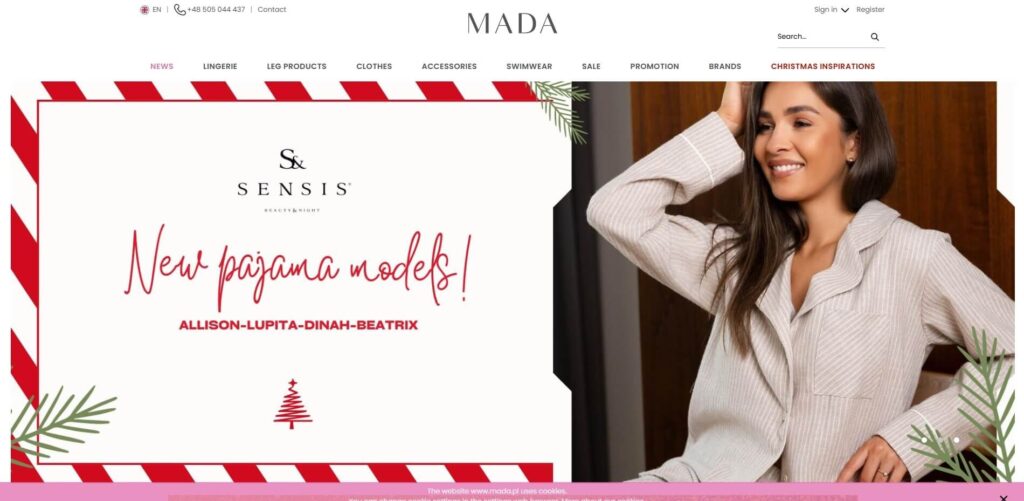Click the phone handset icon
The image size is (1024, 501).
[180, 10]
